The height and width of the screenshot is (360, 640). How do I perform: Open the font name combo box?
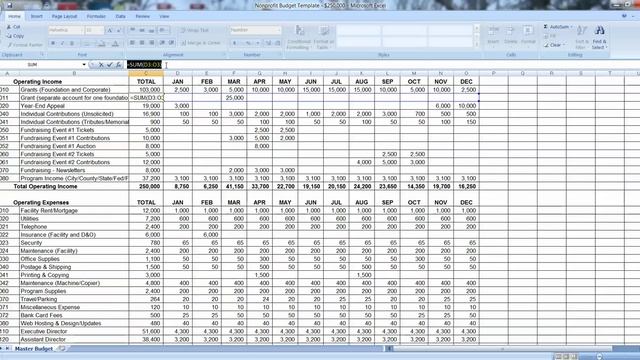click(x=66, y=30)
